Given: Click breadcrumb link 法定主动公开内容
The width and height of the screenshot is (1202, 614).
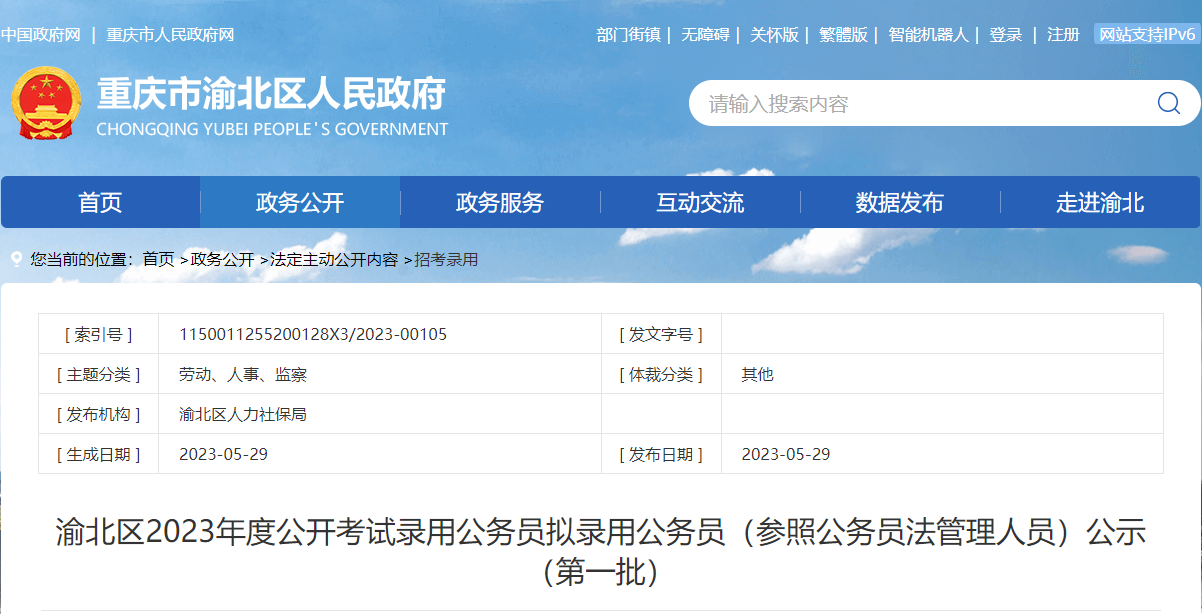Looking at the screenshot, I should [334, 259].
